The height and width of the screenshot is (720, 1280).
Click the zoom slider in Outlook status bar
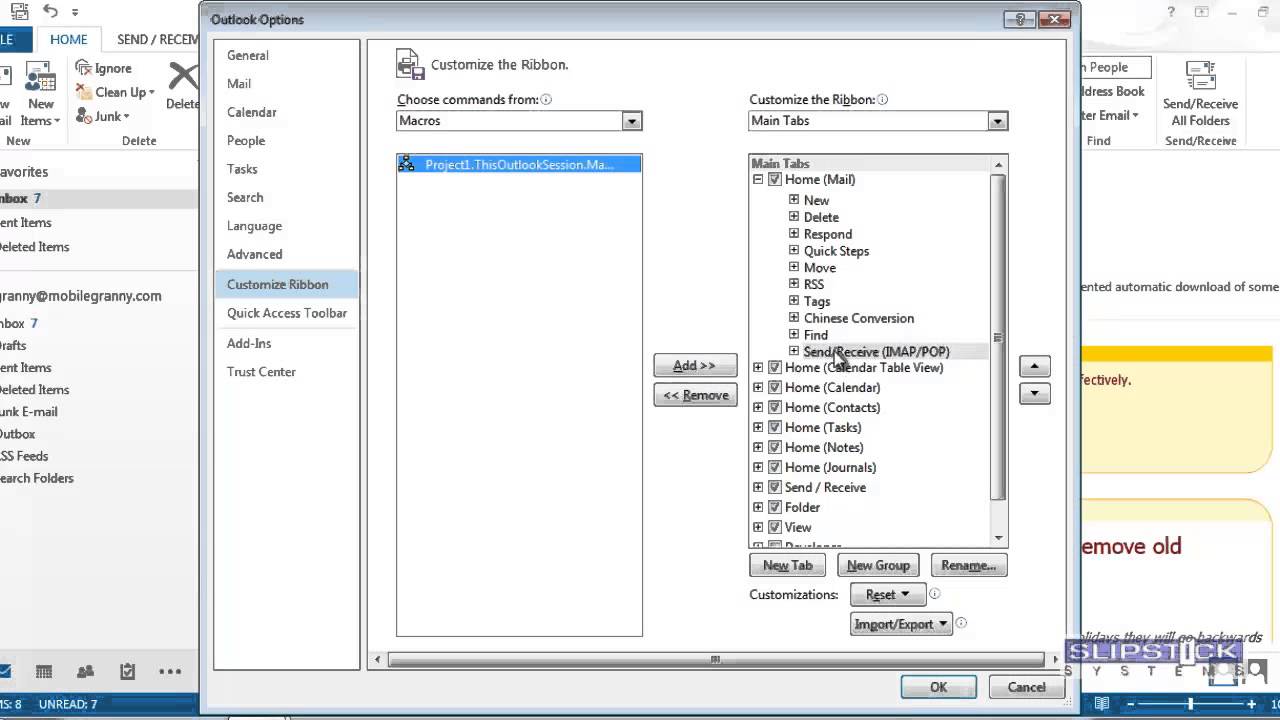click(x=1190, y=704)
